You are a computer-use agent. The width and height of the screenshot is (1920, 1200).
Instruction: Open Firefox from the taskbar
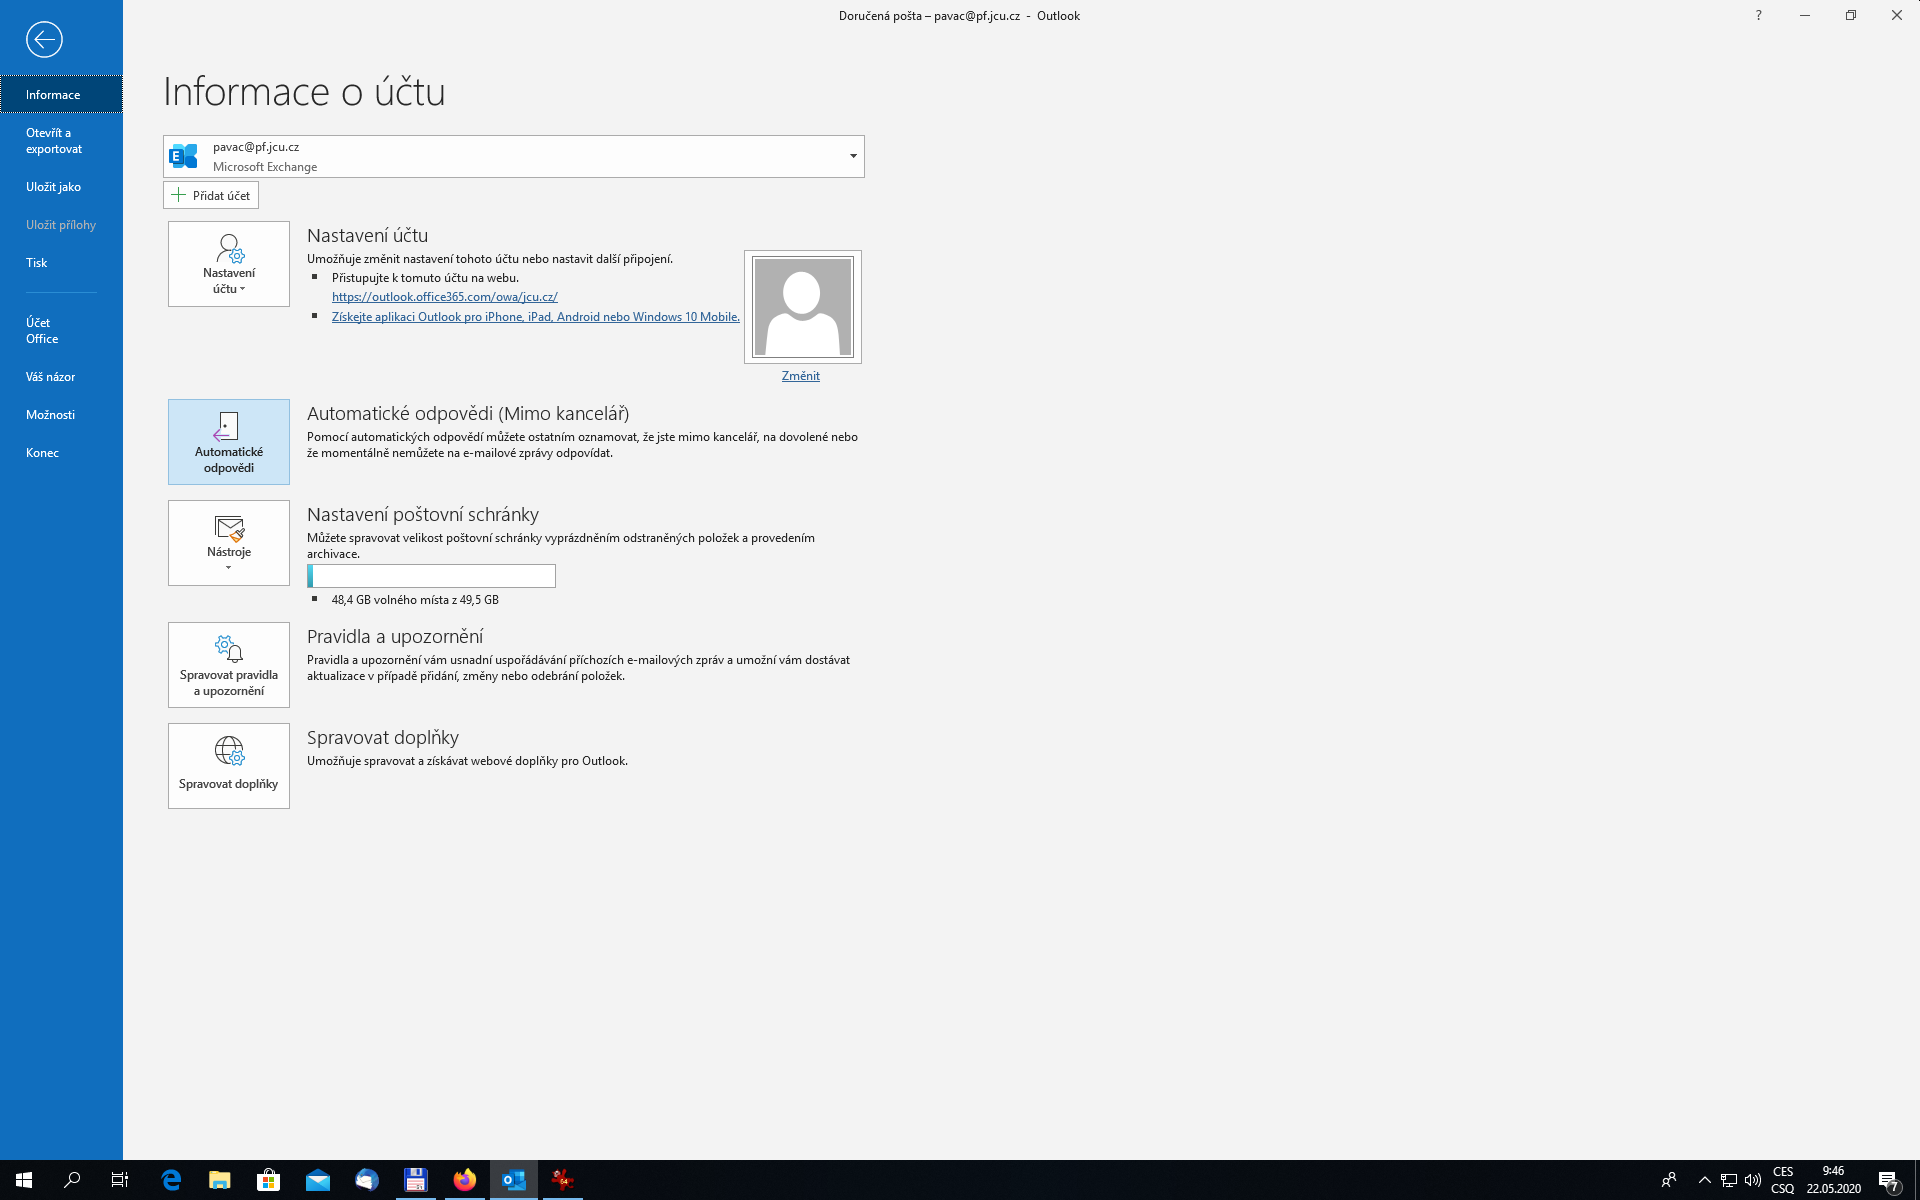464,1180
